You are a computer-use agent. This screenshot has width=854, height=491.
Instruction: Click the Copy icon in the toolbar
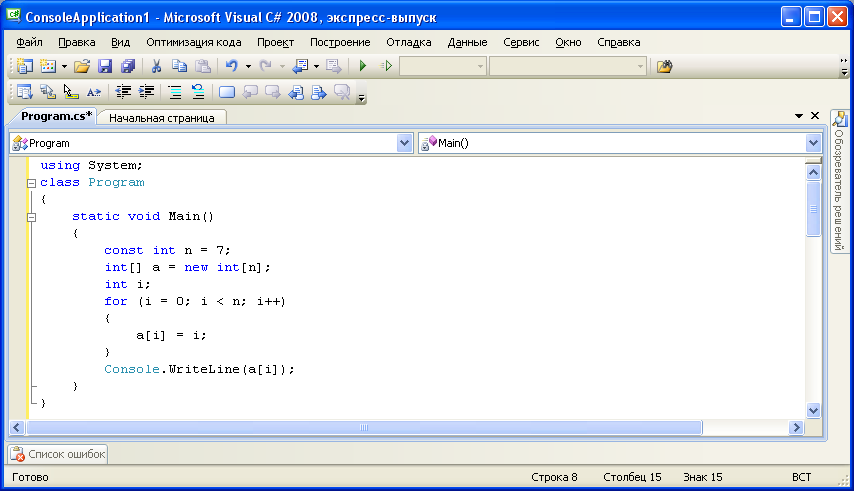pyautogui.click(x=179, y=66)
